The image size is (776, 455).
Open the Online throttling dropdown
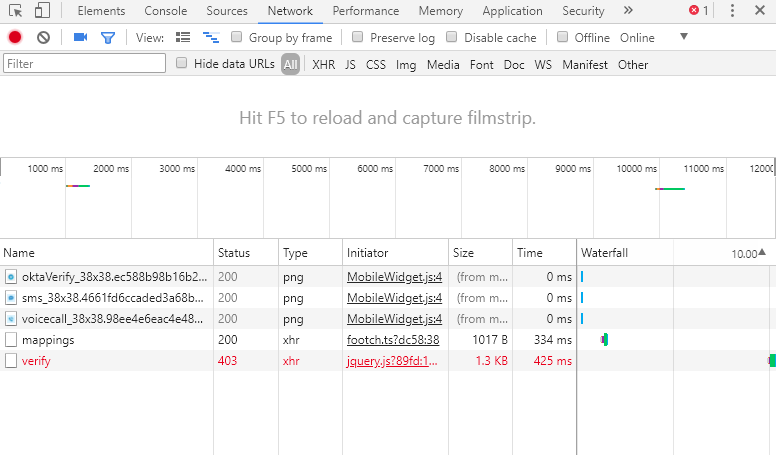click(x=684, y=37)
